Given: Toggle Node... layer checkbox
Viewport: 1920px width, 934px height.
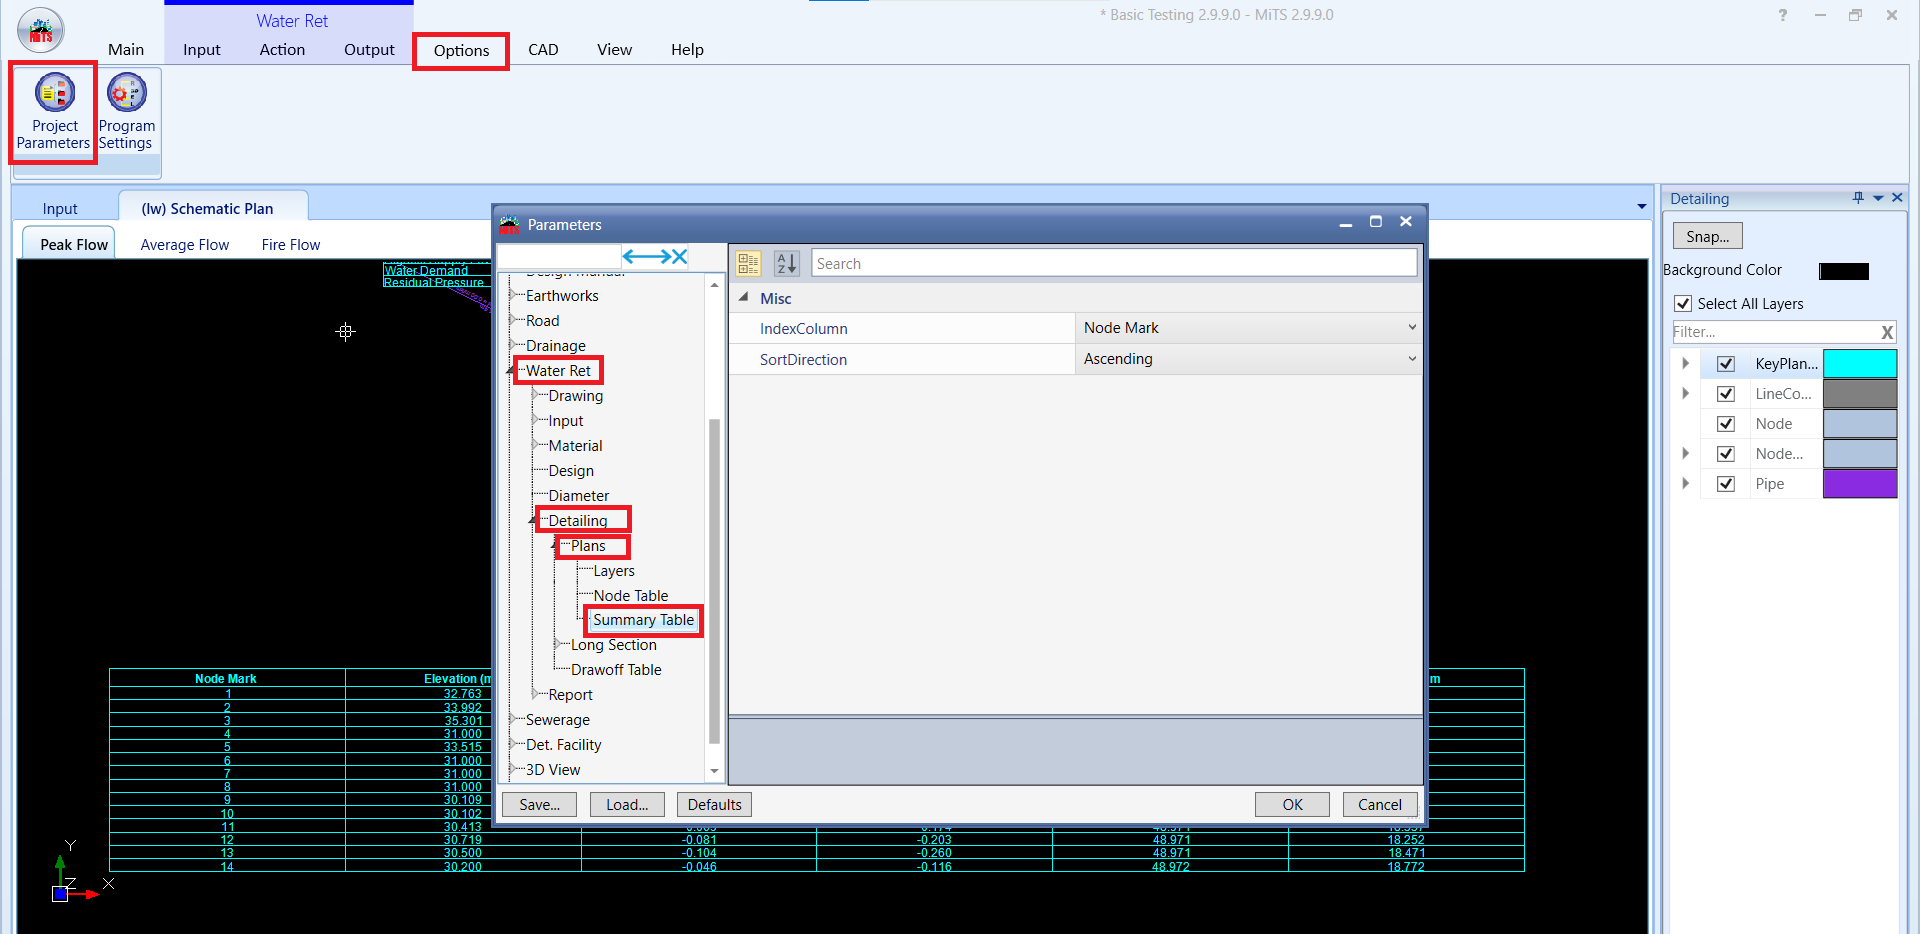Looking at the screenshot, I should 1726,454.
